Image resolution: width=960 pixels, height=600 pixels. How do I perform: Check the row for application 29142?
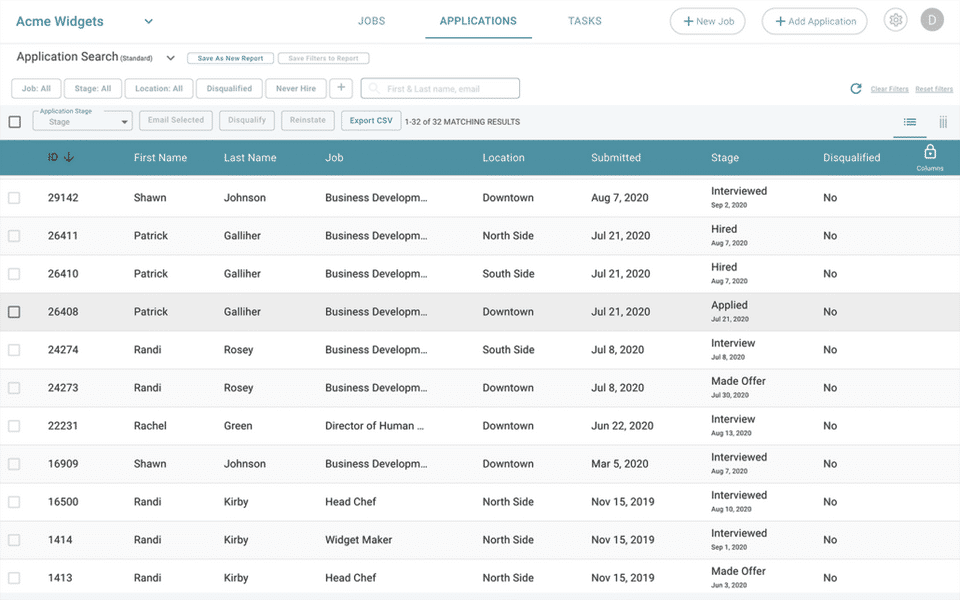click(14, 198)
